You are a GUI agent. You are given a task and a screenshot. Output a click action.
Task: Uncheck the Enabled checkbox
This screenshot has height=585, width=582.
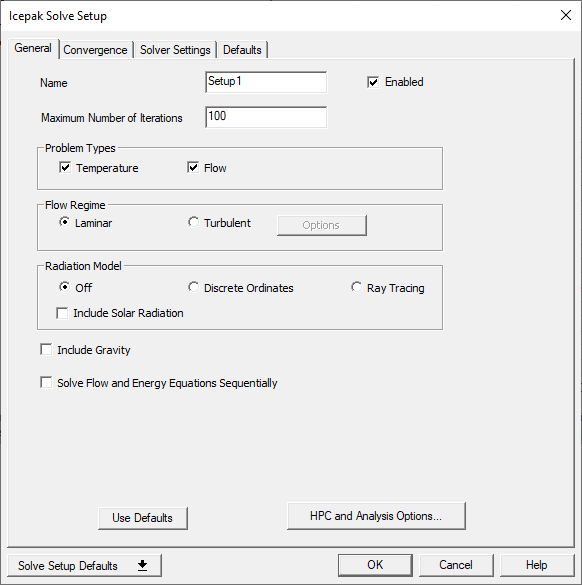tap(373, 82)
